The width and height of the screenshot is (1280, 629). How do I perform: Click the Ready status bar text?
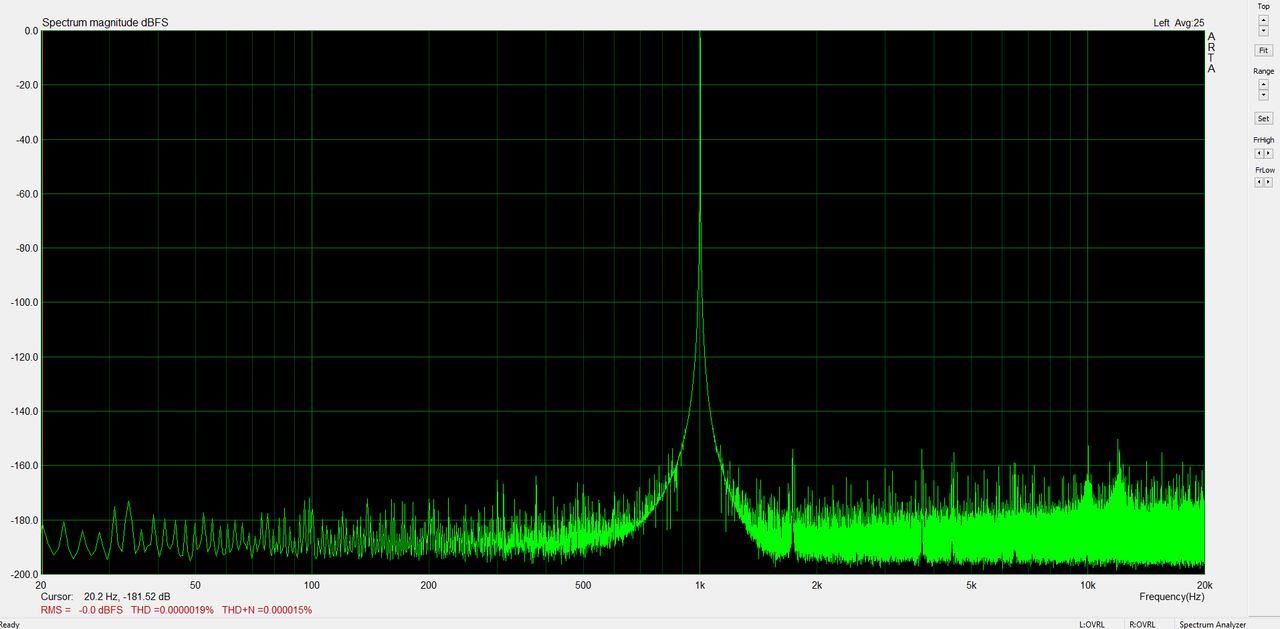tap(10, 624)
